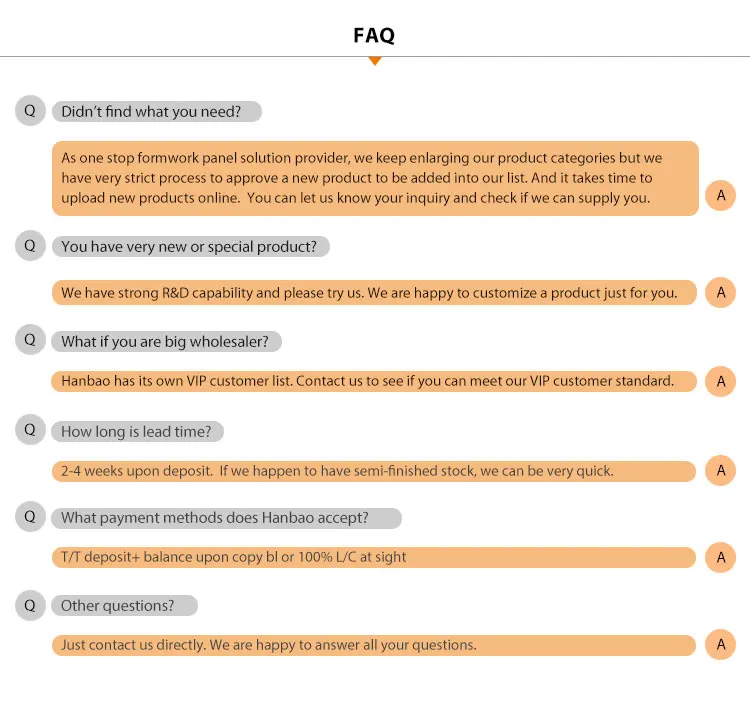Viewport: 750px width, 703px height.
Task: Click the A icon beside the VIP customer answer
Action: tap(720, 381)
